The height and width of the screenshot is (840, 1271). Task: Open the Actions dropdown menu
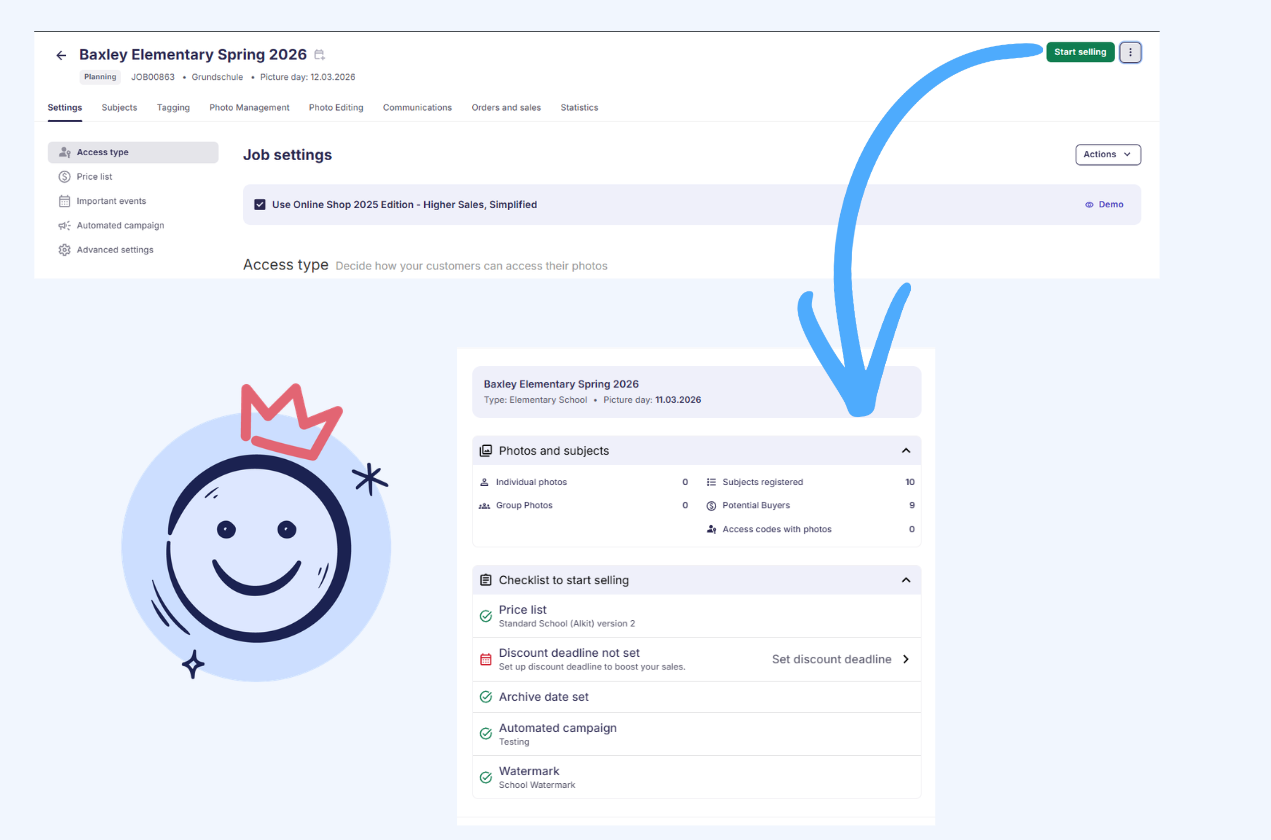(x=1107, y=154)
